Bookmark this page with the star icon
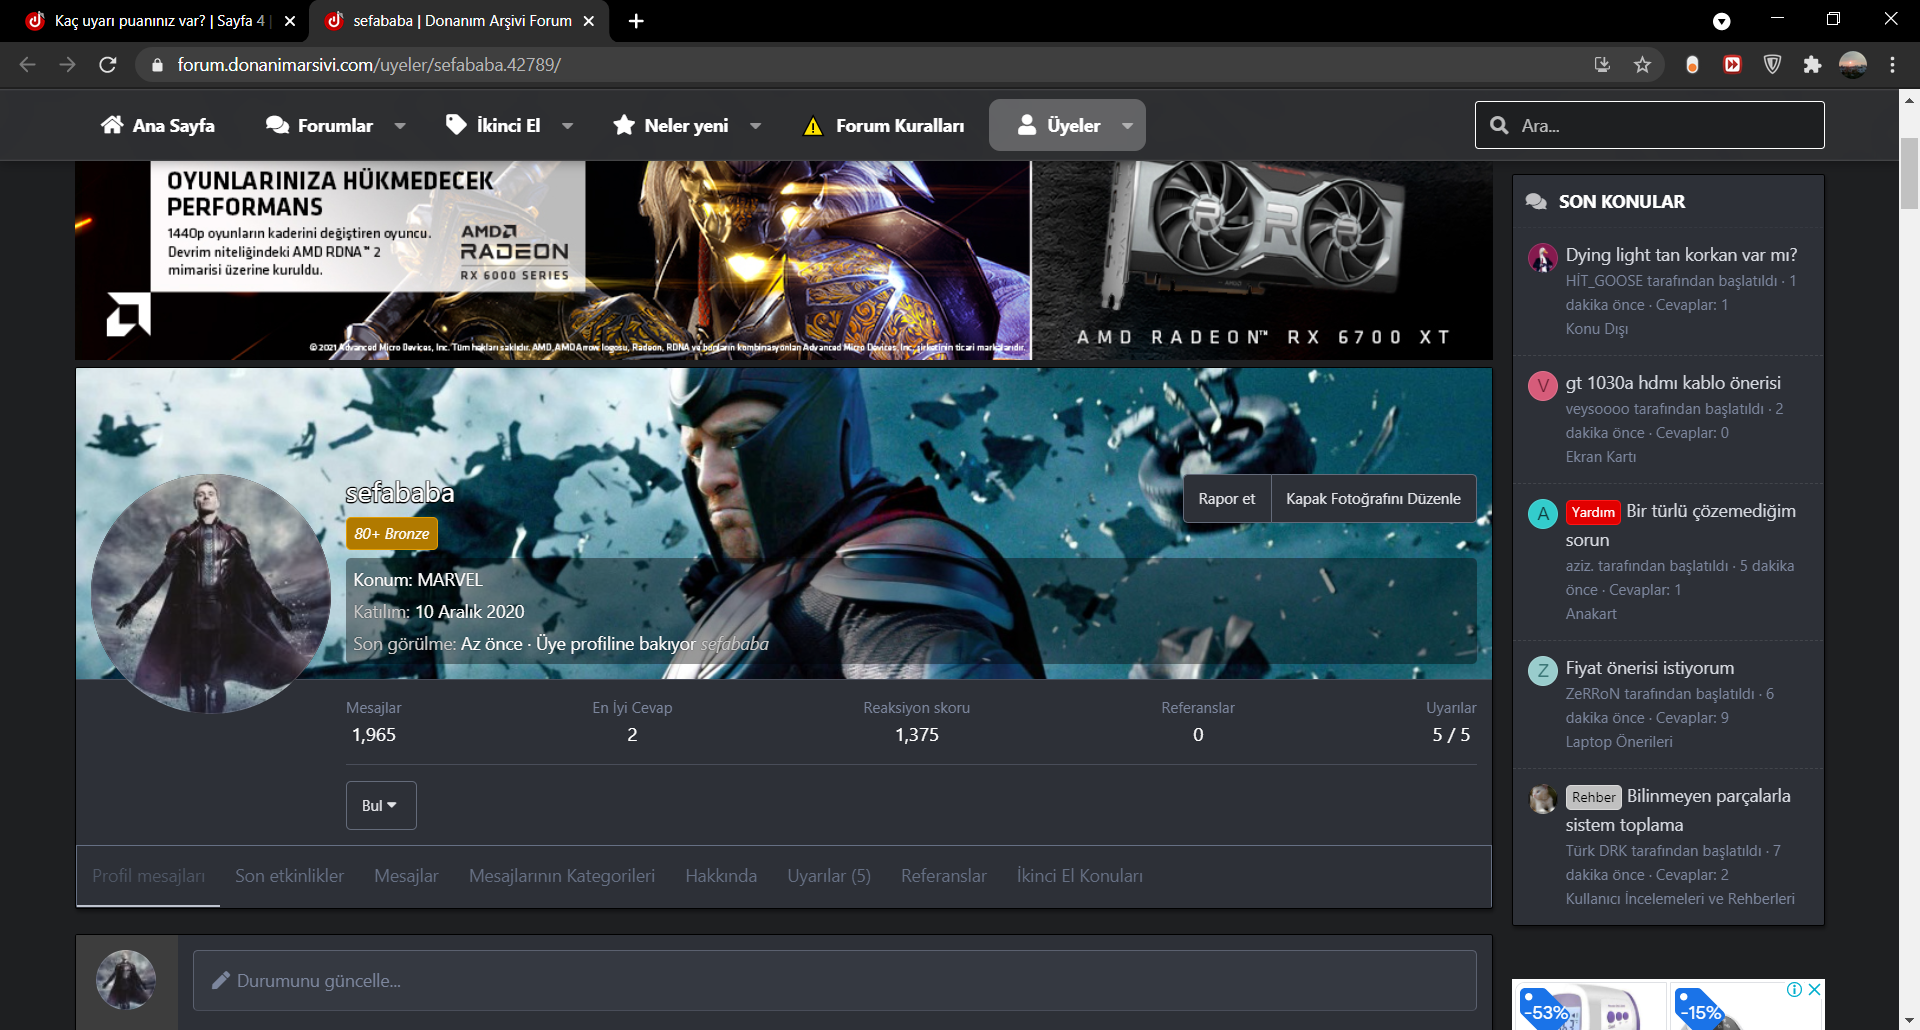The width and height of the screenshot is (1920, 1030). (1642, 64)
